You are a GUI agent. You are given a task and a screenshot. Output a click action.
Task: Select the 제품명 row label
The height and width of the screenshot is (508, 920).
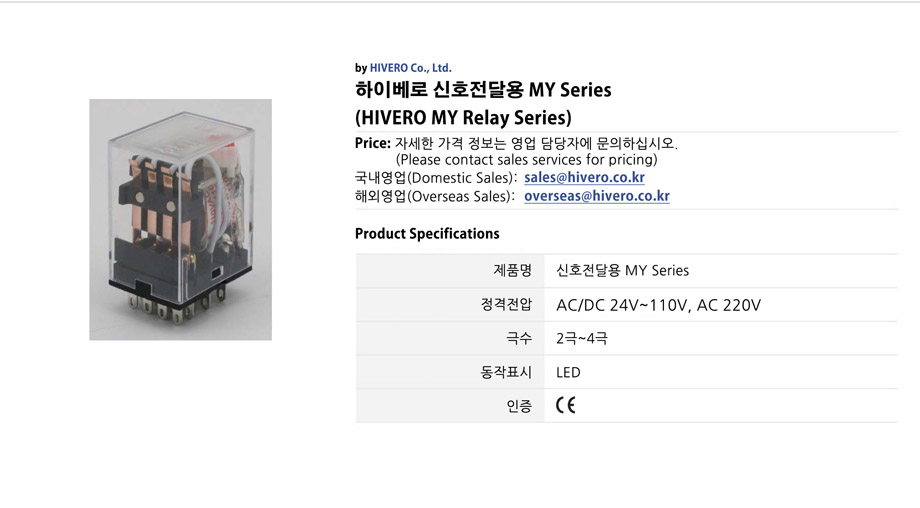tap(512, 270)
